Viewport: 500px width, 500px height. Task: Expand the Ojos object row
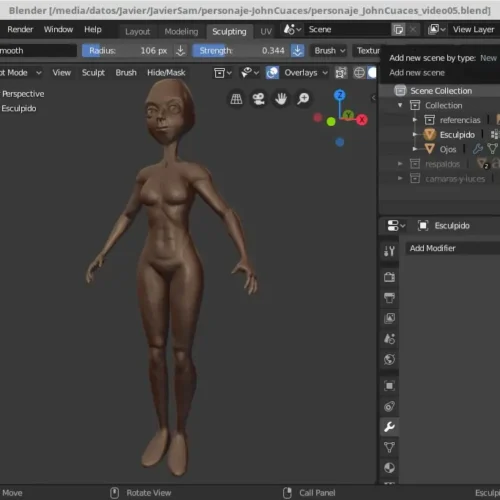pos(415,149)
